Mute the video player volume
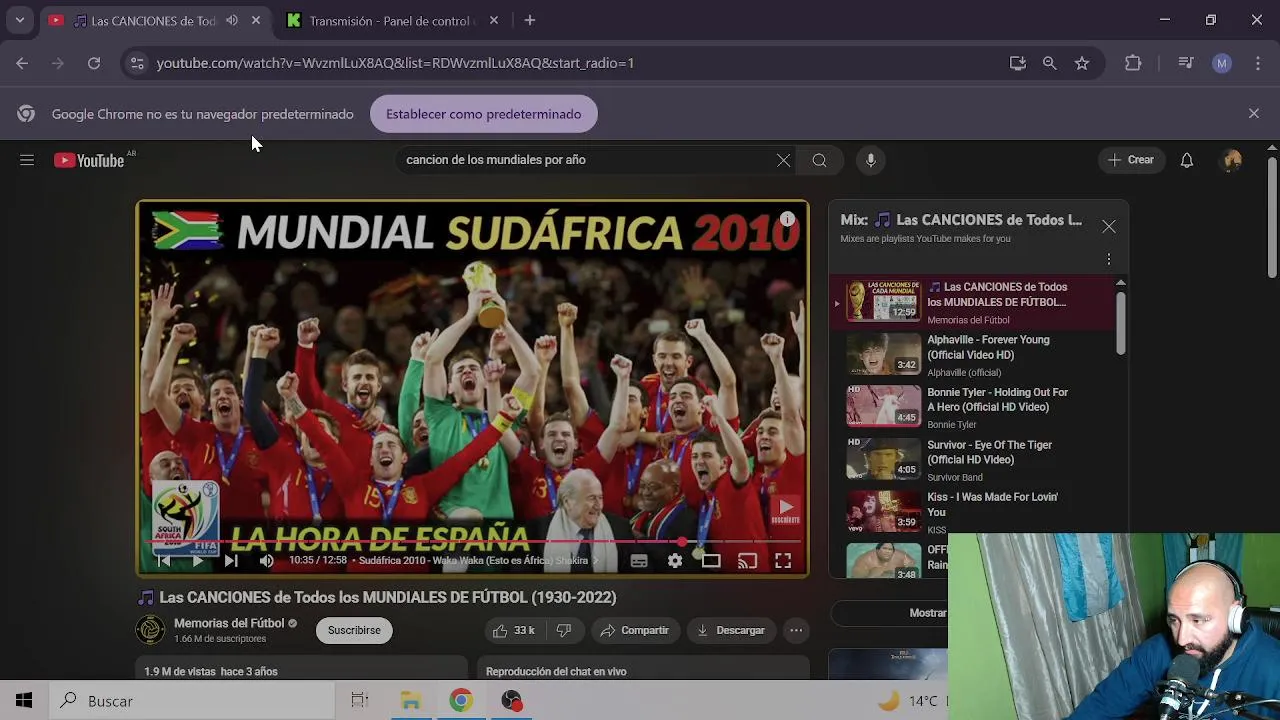Image resolution: width=1280 pixels, height=720 pixels. [266, 561]
